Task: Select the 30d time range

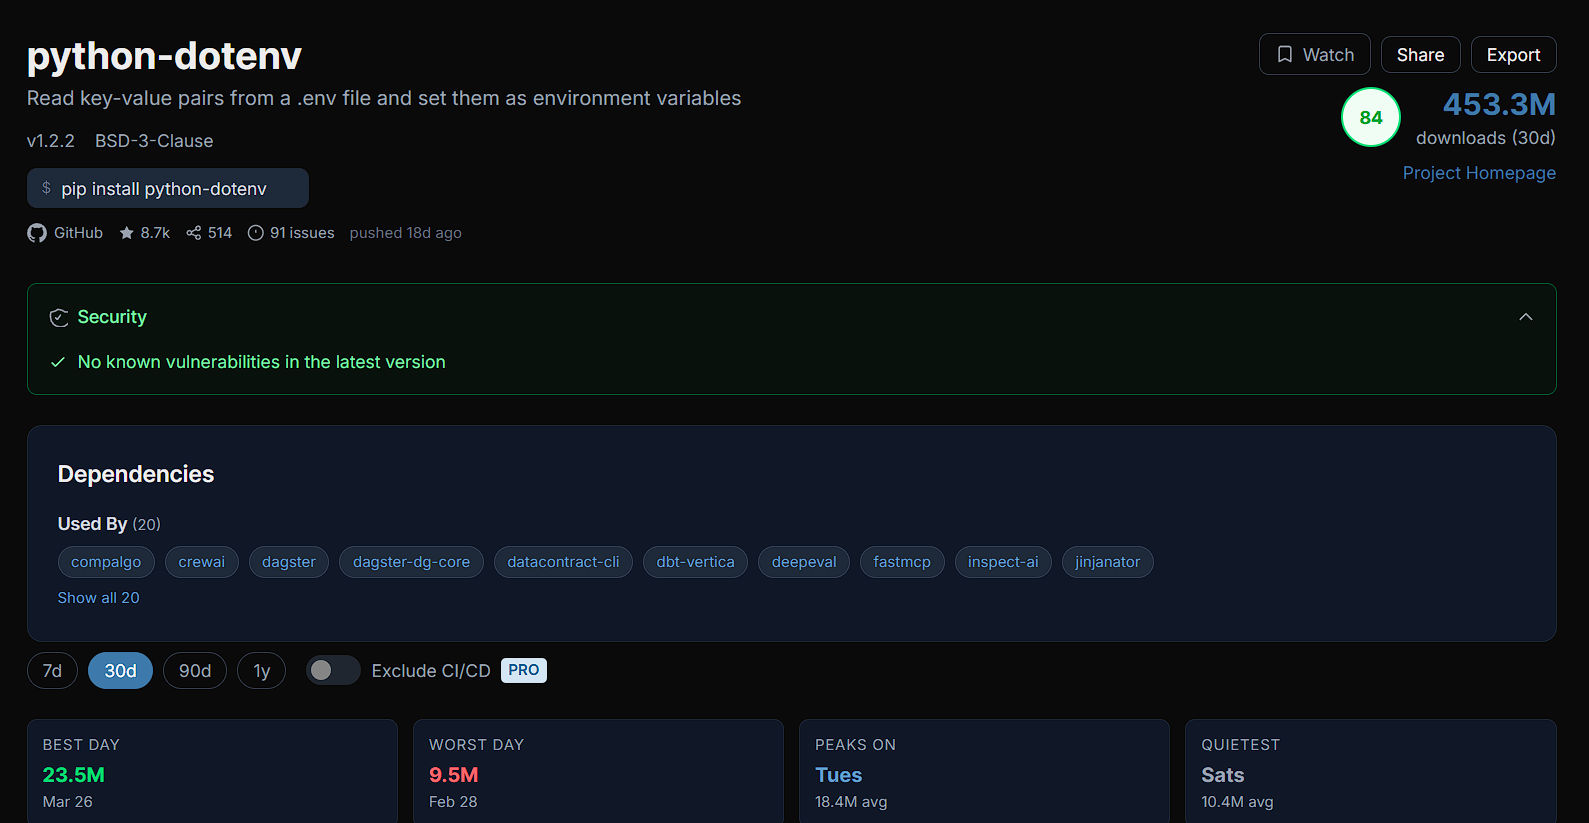Action: coord(120,670)
